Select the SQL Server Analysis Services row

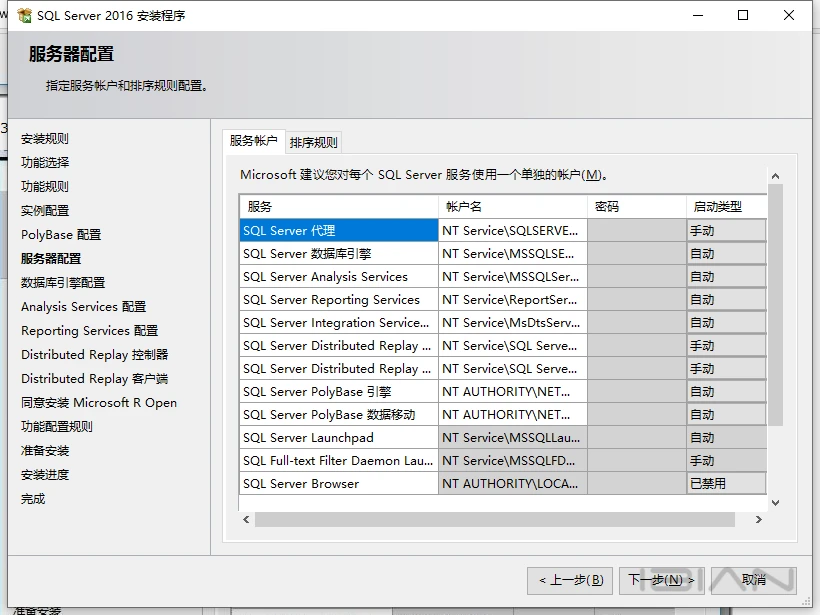pos(339,277)
